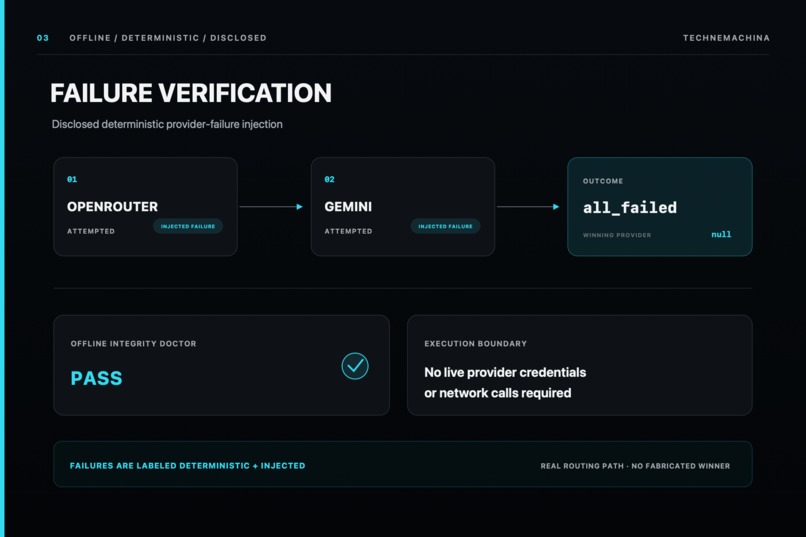This screenshot has height=537, width=806.
Task: Click step number 01 on the OpenRouter card
Action: tap(72, 179)
